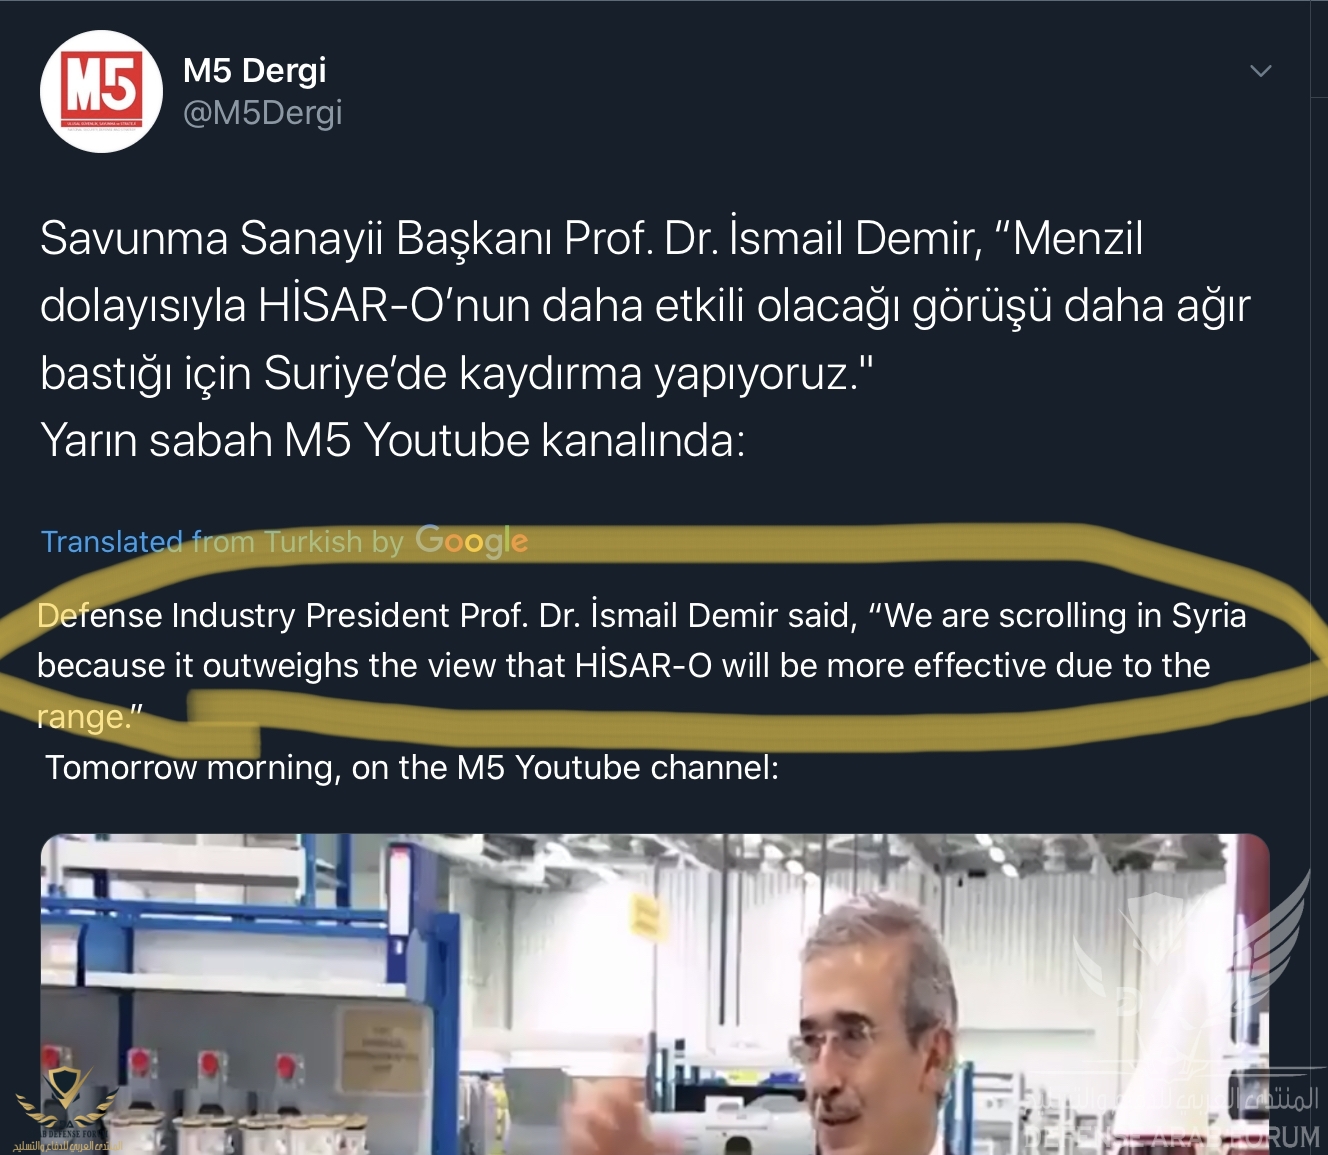Open the M5 Dergi display name
The image size is (1328, 1155).
tap(254, 70)
